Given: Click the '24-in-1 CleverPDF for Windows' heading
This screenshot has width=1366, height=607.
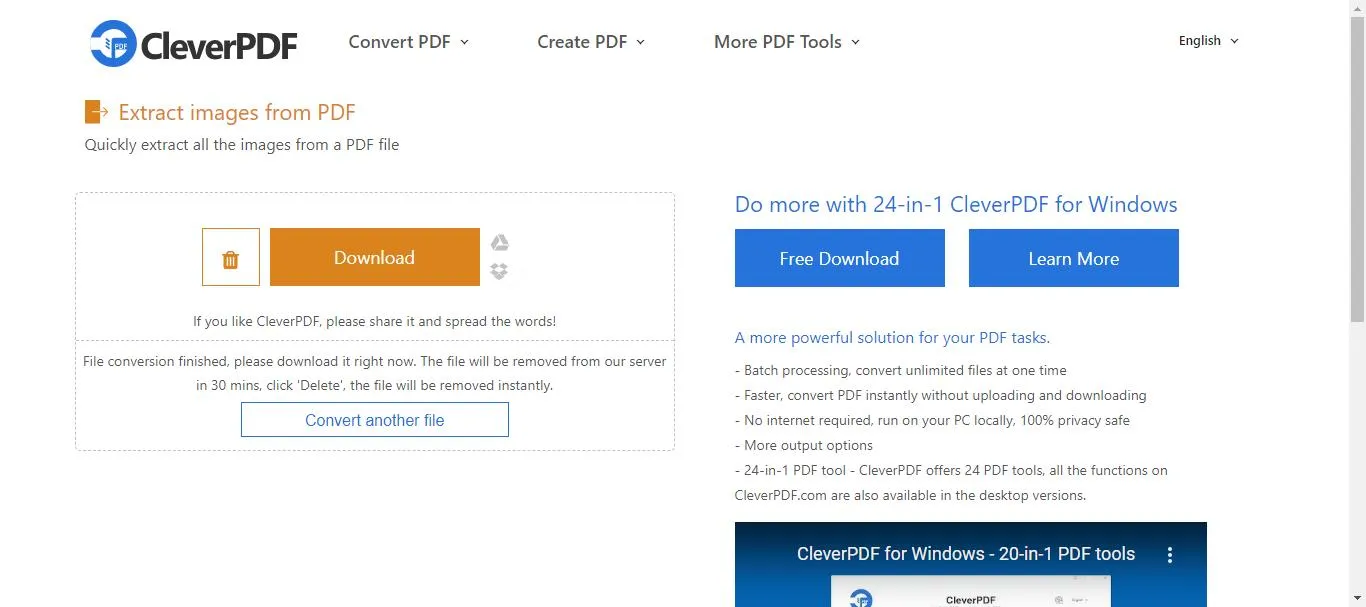Looking at the screenshot, I should pyautogui.click(x=955, y=205).
